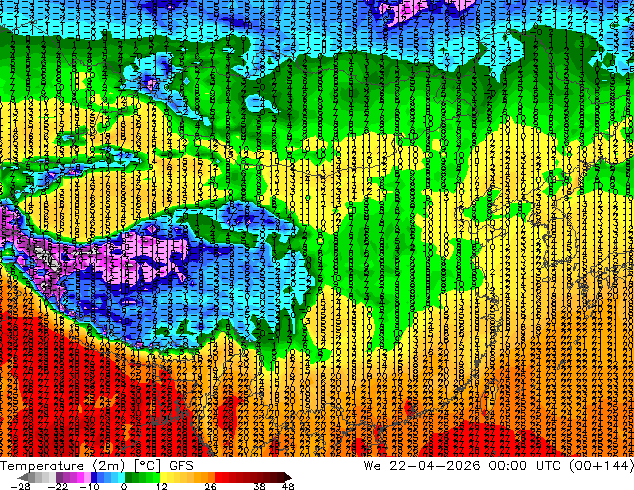Click the 0 legend label

[x=124, y=486]
